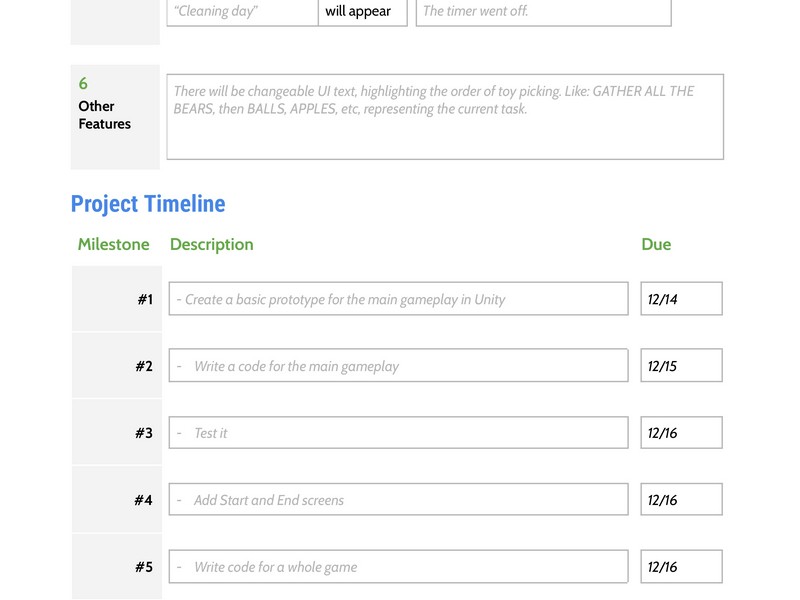Click the "Description" column header
The image size is (800, 600).
click(x=212, y=244)
